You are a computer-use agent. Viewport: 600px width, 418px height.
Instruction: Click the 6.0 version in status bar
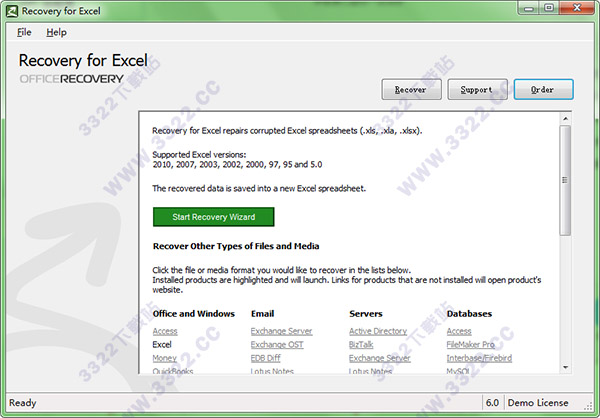(492, 403)
